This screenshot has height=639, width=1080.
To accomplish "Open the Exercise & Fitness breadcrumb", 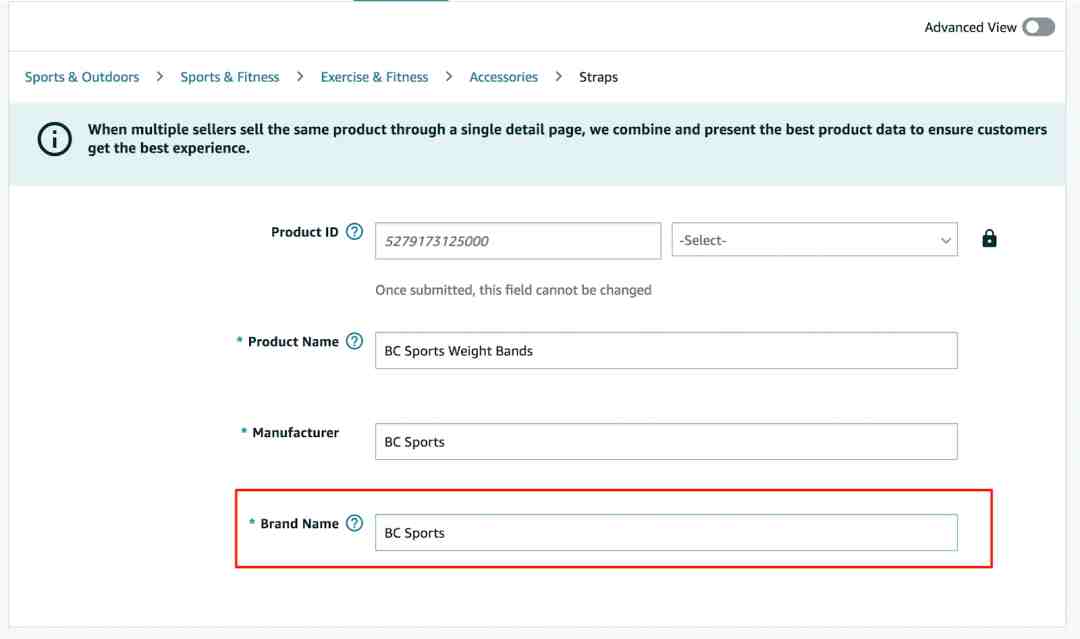I will (374, 76).
